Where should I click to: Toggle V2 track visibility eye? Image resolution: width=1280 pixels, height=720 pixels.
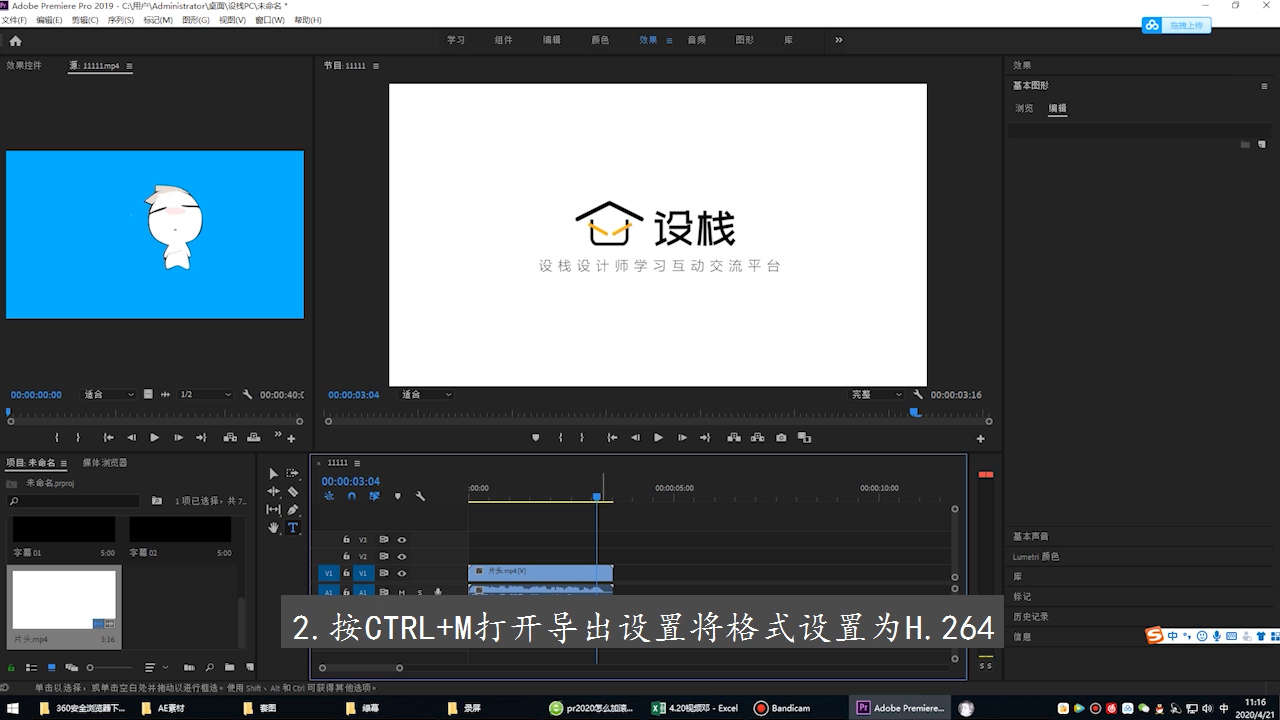[402, 556]
